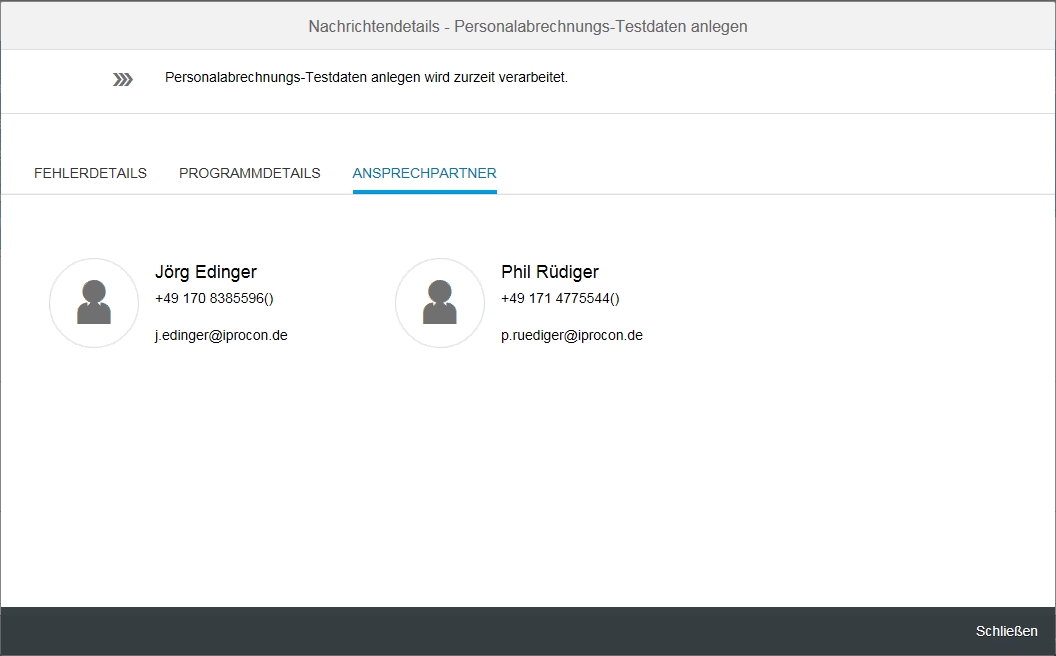This screenshot has width=1056, height=656.
Task: Open the j.edinger@iprocon.de email link
Action: click(221, 335)
